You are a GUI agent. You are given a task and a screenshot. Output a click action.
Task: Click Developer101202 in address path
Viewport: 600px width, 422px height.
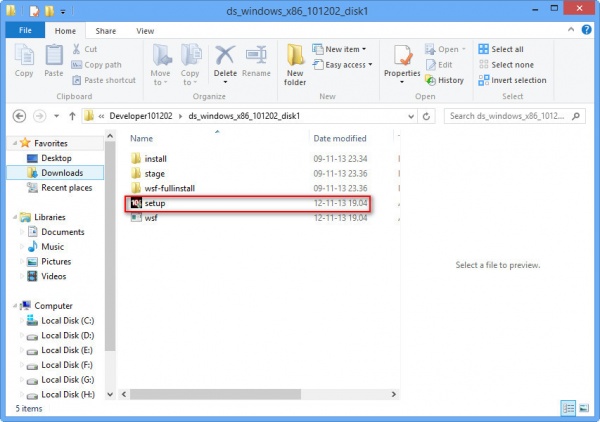coord(141,116)
